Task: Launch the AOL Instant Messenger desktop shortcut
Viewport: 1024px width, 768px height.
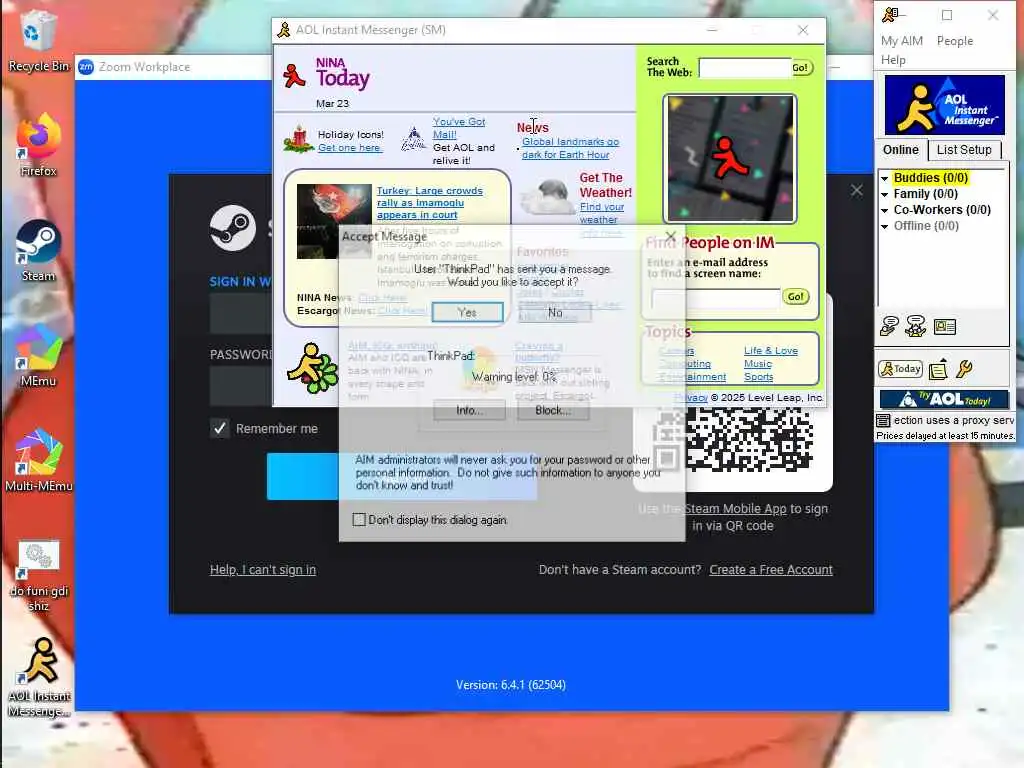Action: 38,678
